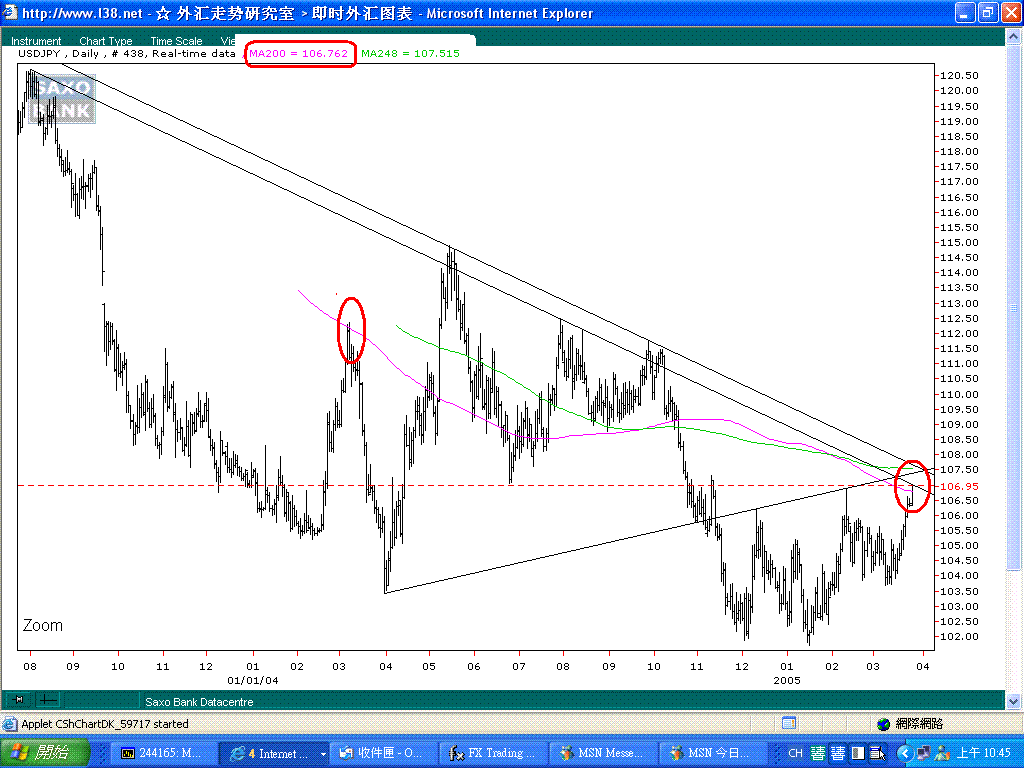The image size is (1024, 768).
Task: Switch to the MSN Messenger taskbar window
Action: tap(602, 753)
